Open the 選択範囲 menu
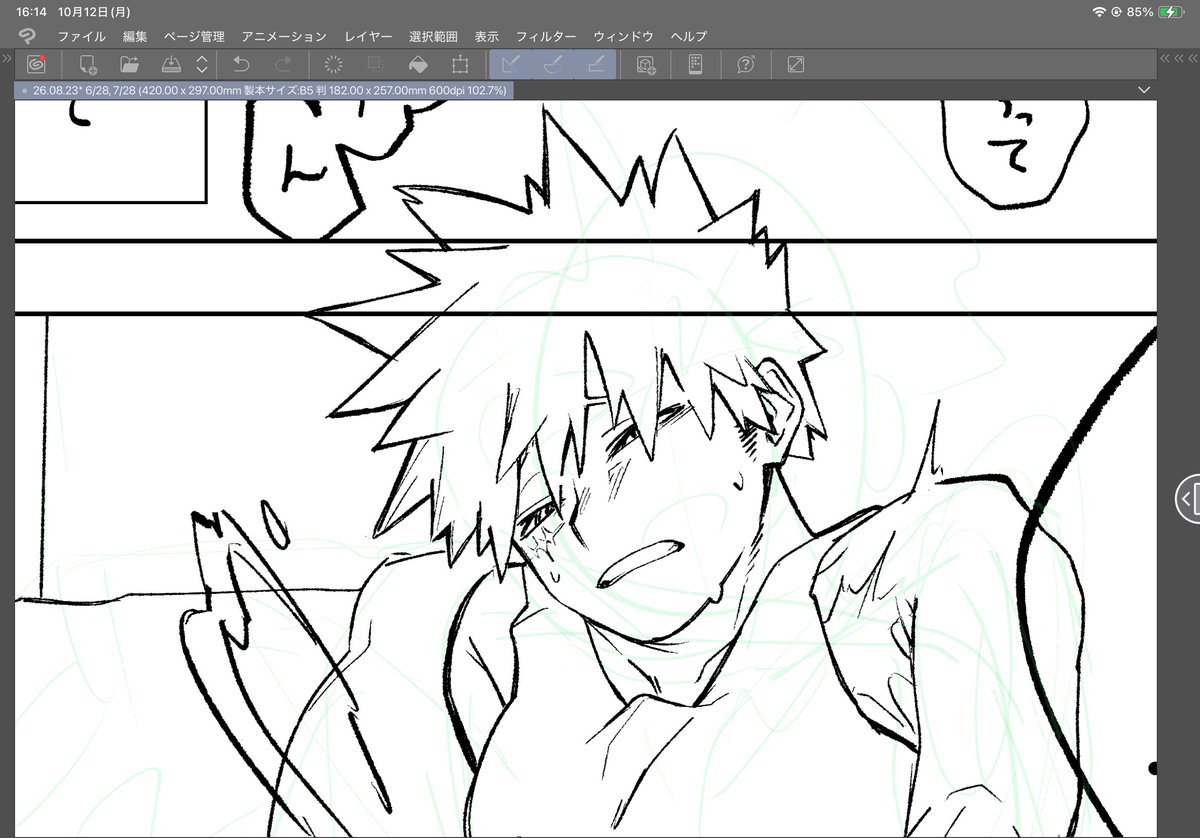The width and height of the screenshot is (1200, 838). point(433,36)
